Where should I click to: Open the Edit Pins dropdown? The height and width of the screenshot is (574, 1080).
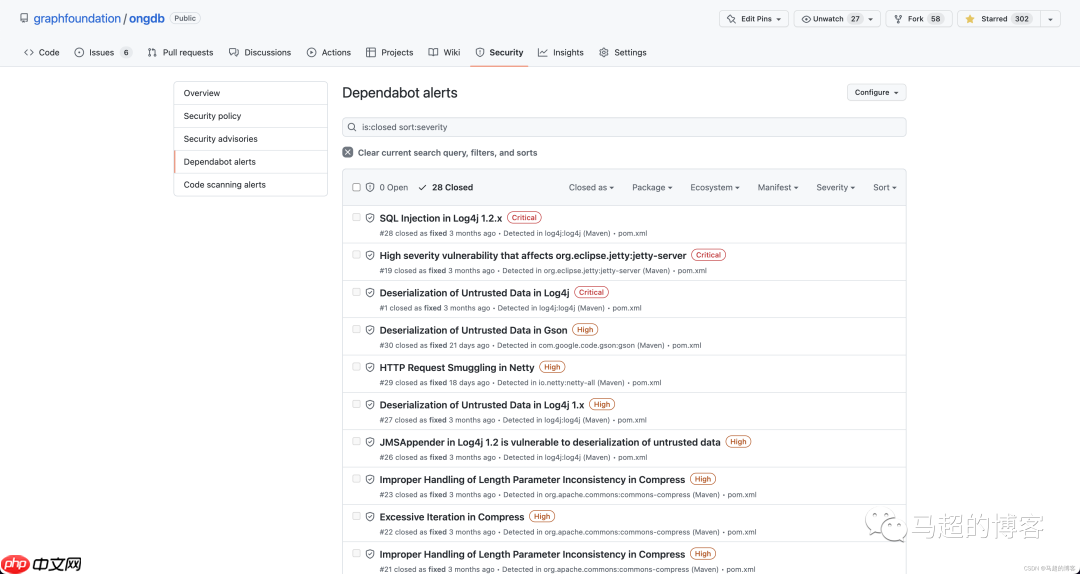[754, 19]
